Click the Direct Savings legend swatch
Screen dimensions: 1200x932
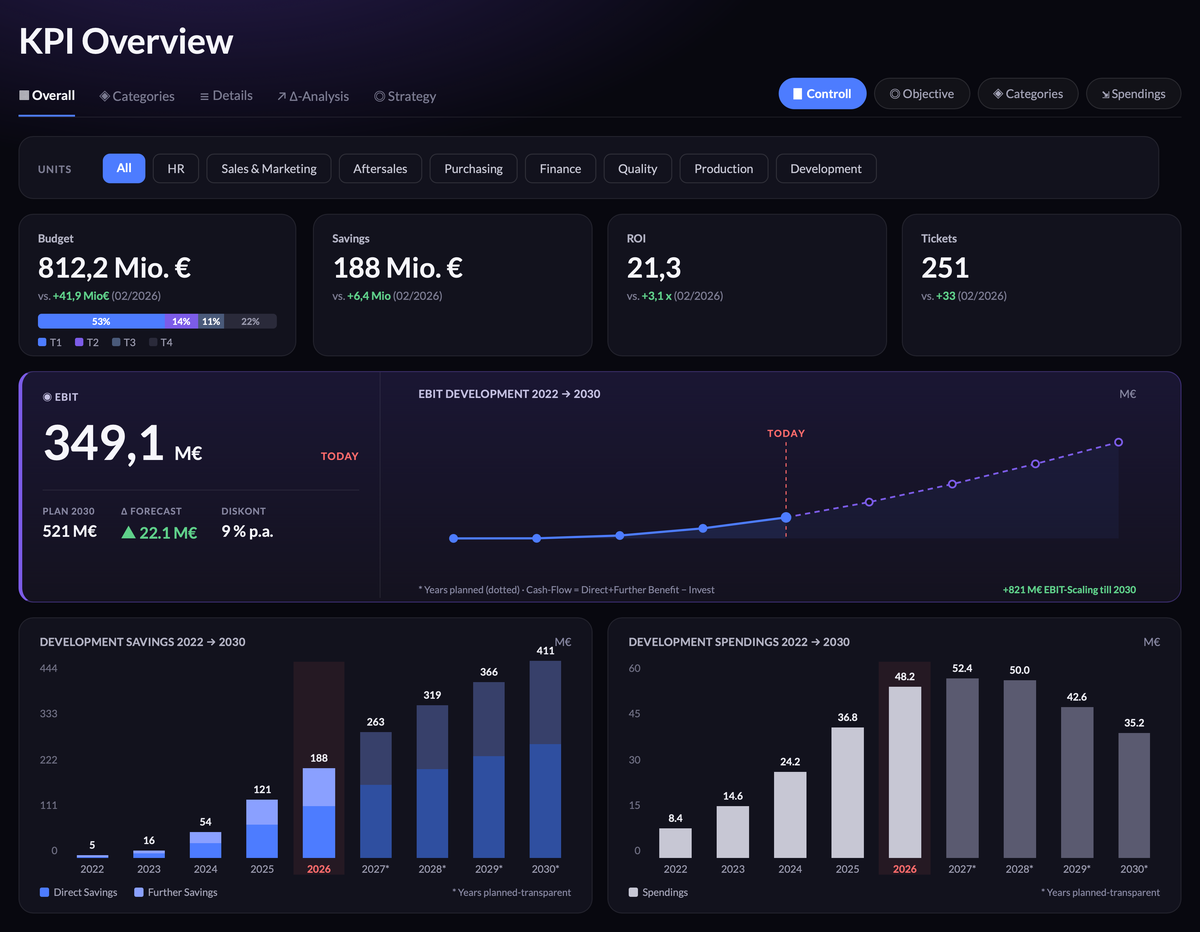pos(45,892)
